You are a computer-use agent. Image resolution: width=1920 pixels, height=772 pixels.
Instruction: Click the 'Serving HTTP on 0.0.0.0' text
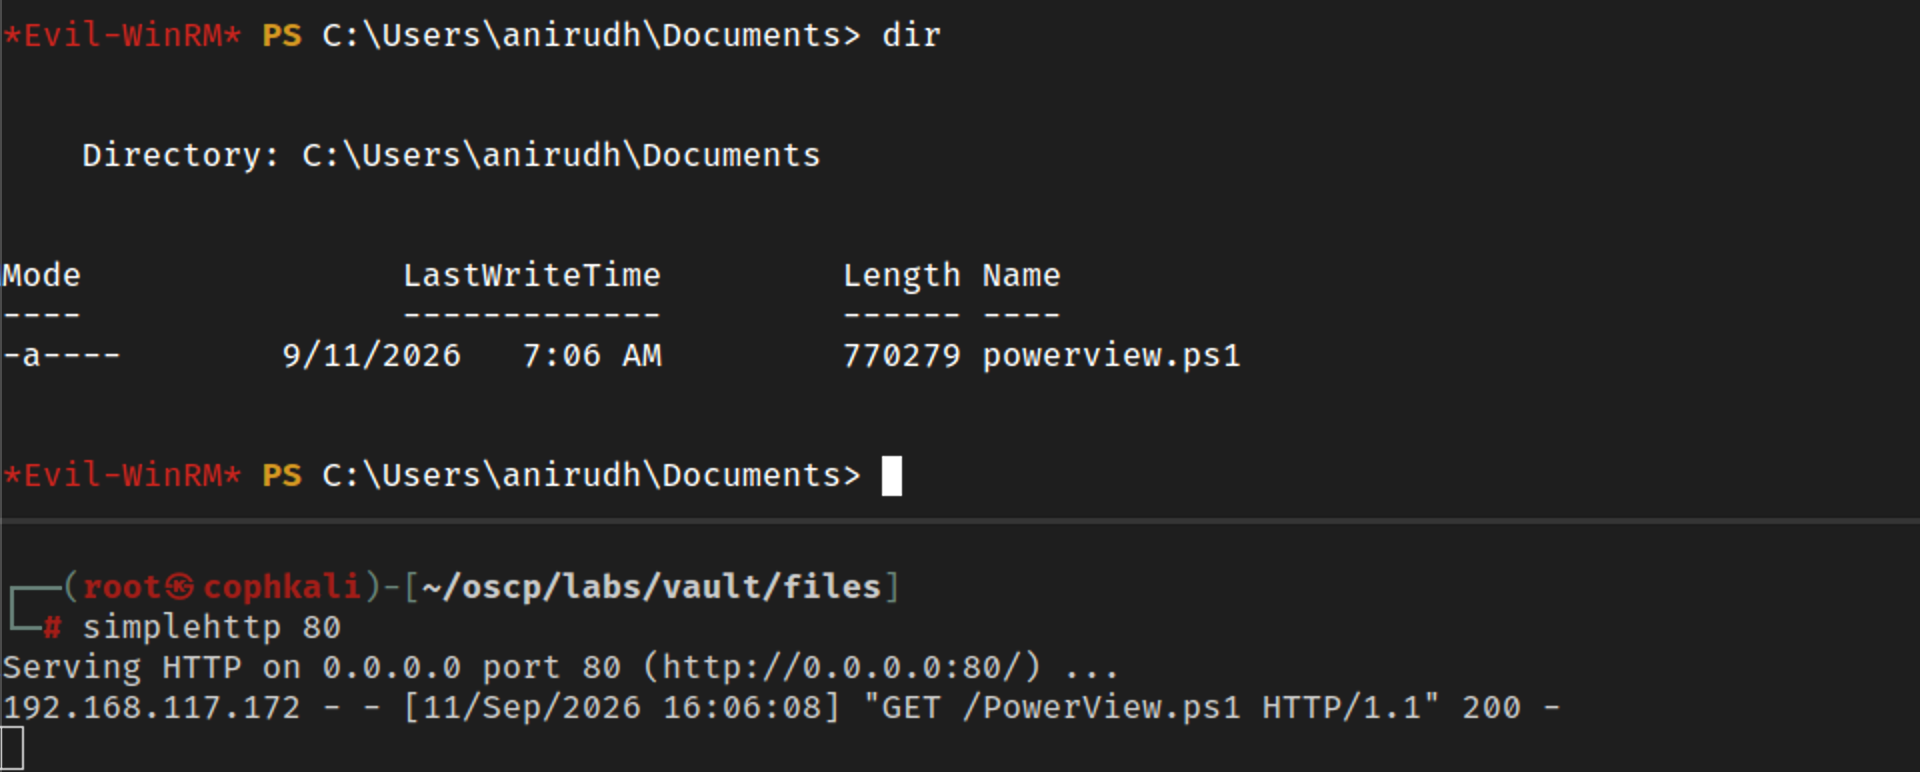pos(231,667)
